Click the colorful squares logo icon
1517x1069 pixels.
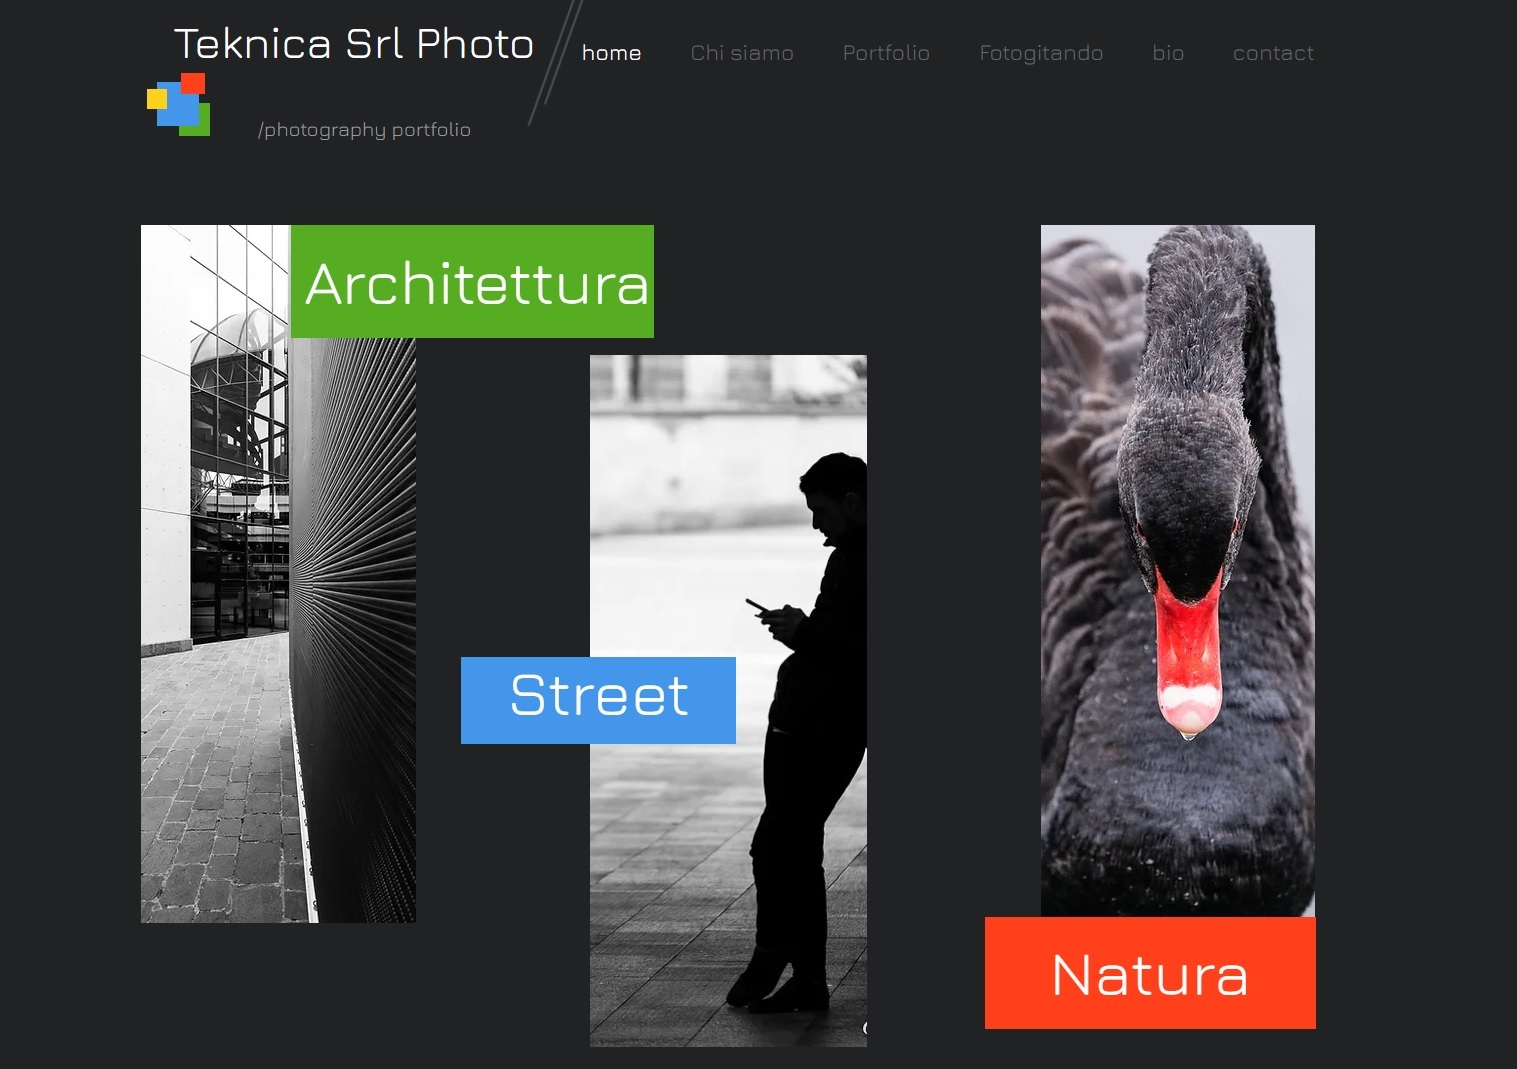179,104
